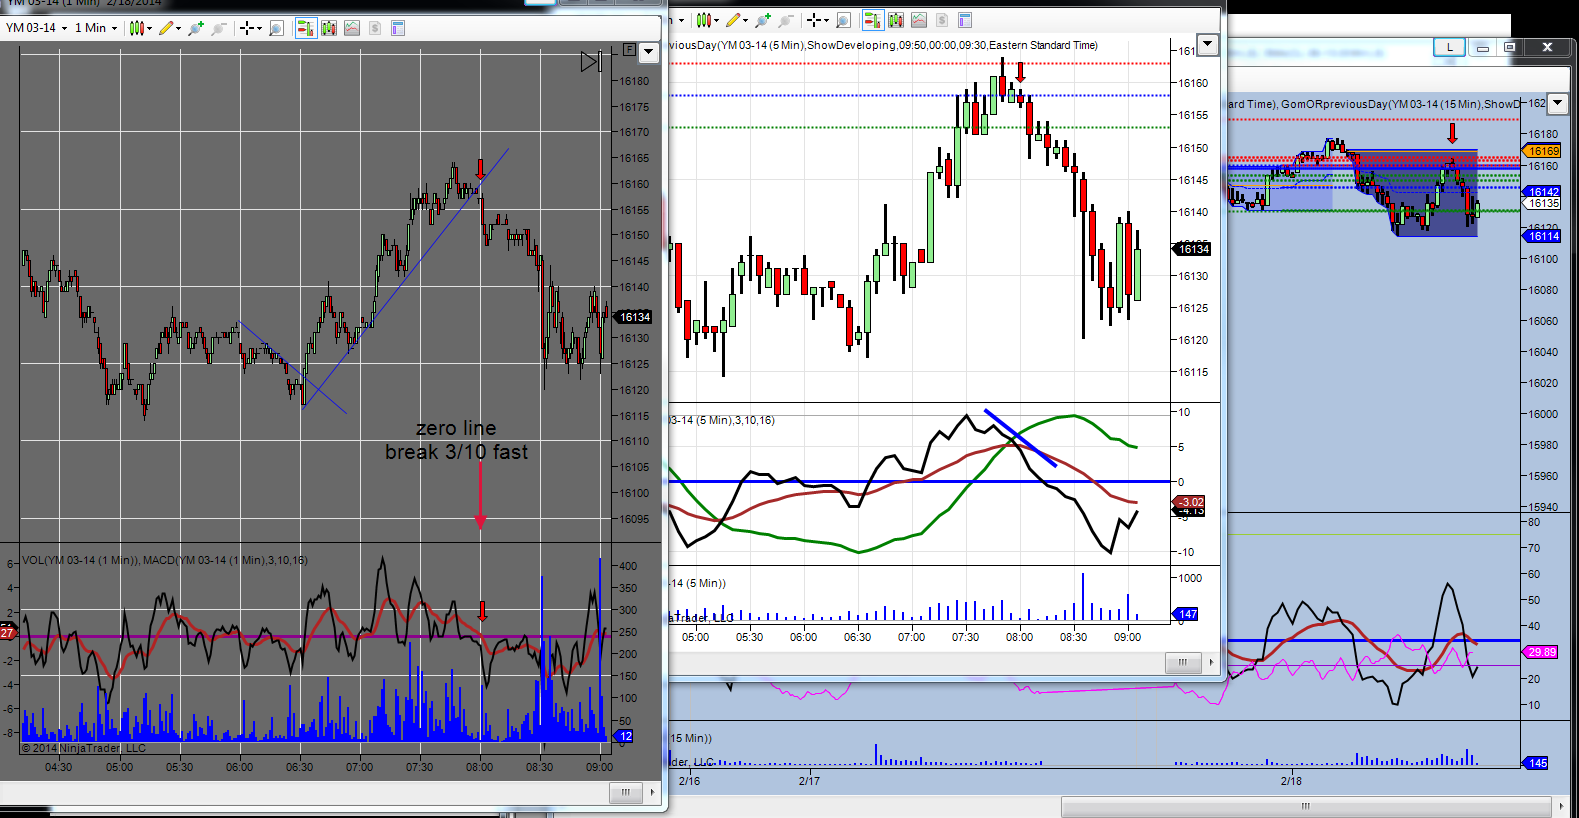Choose the crosshair cursor tool on 5 Min chart
This screenshot has height=818, width=1579.
tap(813, 20)
